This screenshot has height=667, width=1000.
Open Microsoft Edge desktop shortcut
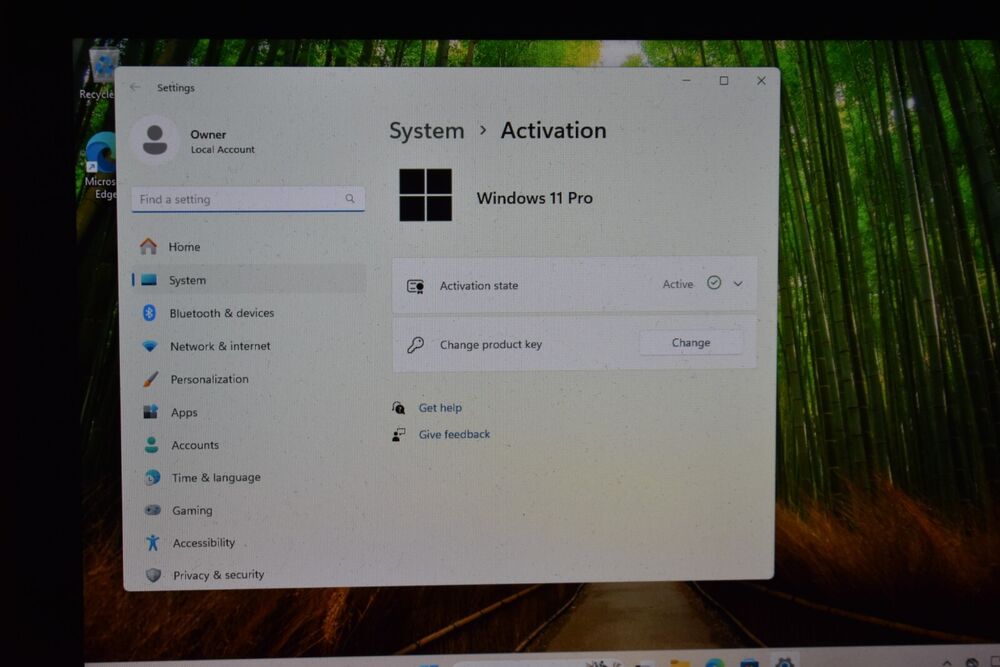(x=102, y=165)
